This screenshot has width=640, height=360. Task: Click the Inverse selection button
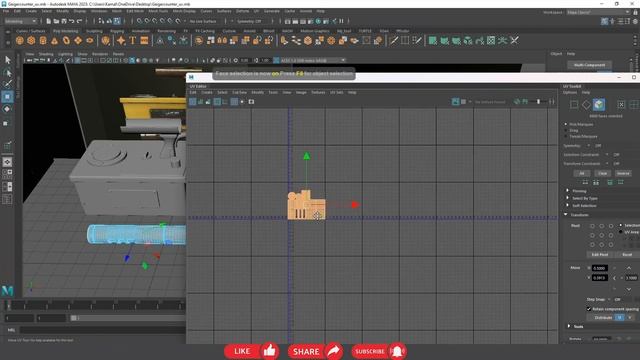click(x=623, y=173)
